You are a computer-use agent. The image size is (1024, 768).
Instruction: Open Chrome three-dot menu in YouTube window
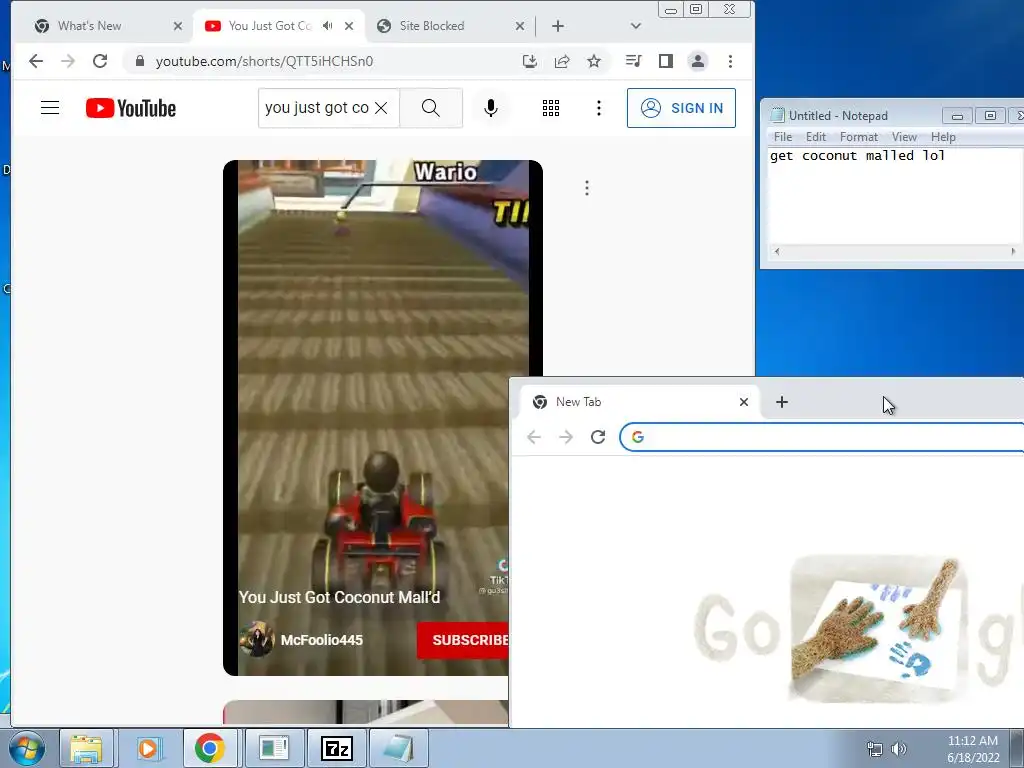click(730, 61)
